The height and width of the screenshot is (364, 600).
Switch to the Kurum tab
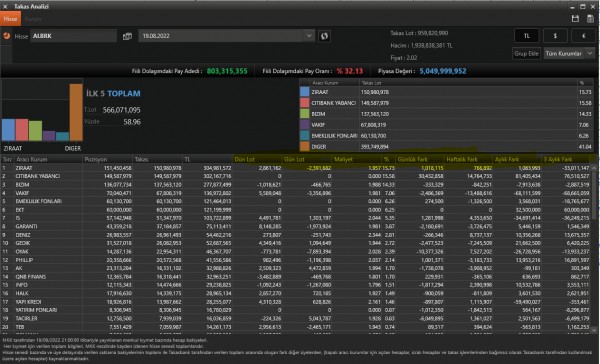[33, 19]
